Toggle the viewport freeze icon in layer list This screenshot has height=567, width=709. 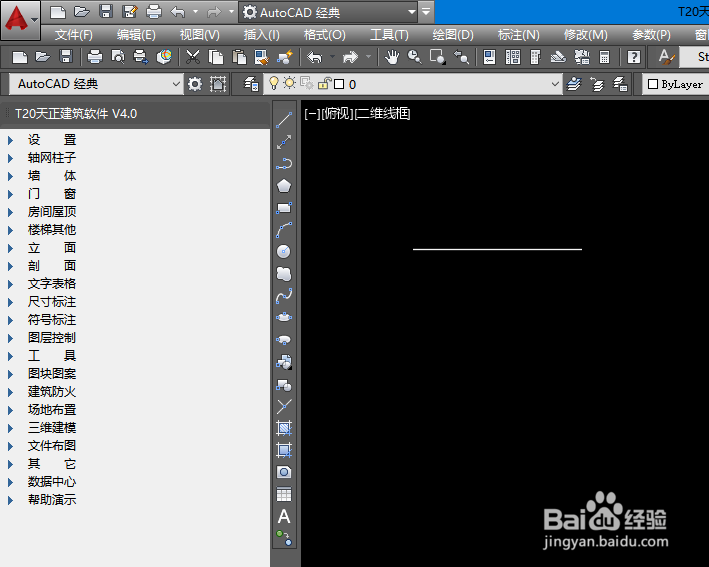tap(307, 84)
